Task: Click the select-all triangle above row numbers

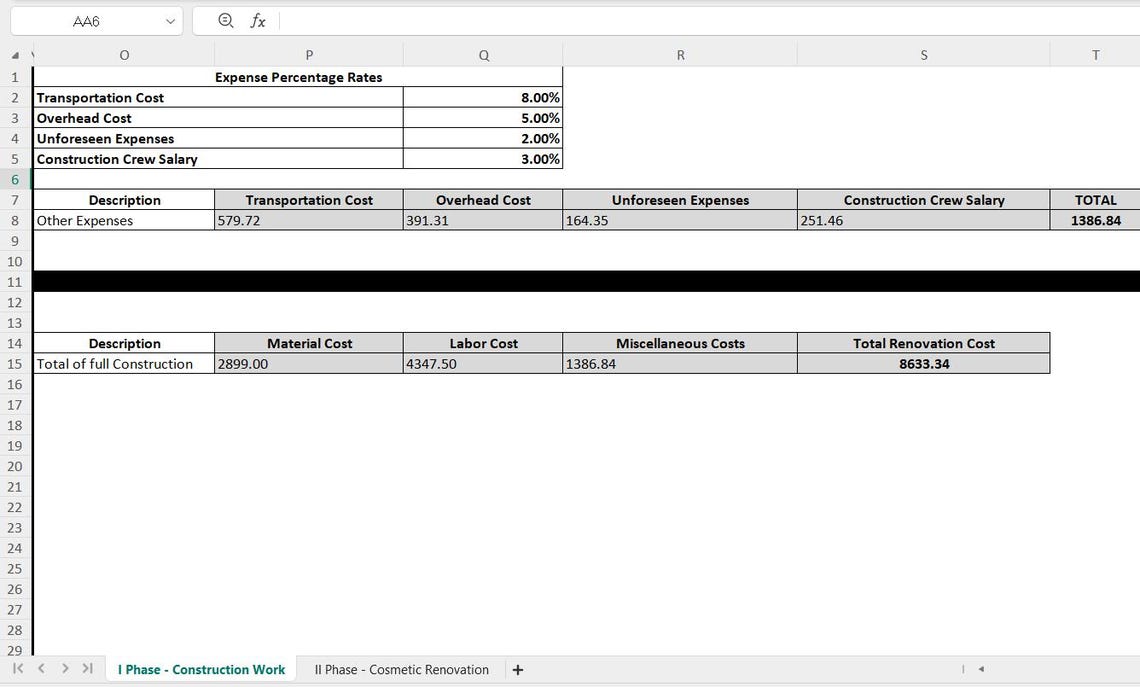Action: point(14,54)
